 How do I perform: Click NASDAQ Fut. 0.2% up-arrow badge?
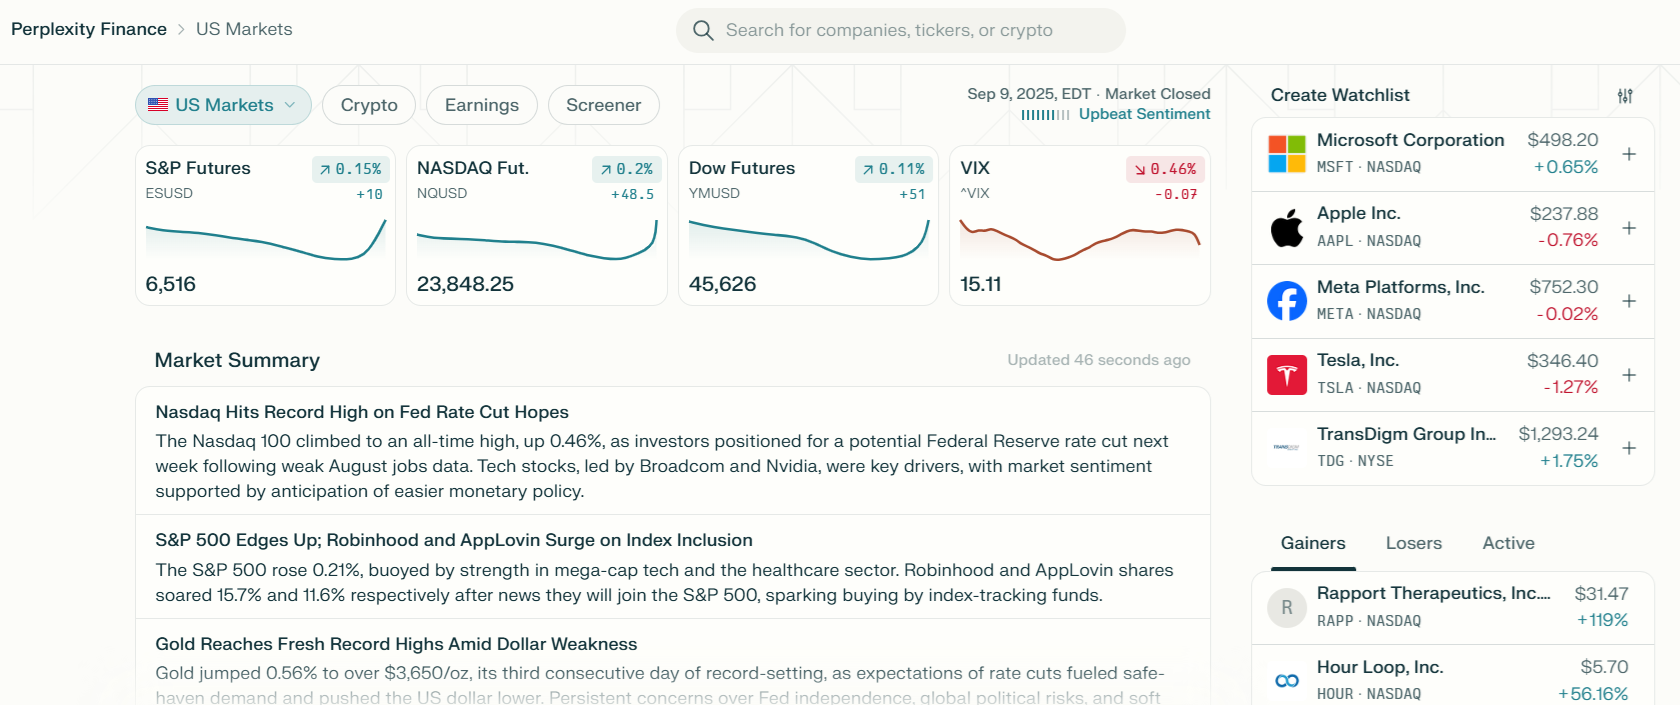point(626,170)
